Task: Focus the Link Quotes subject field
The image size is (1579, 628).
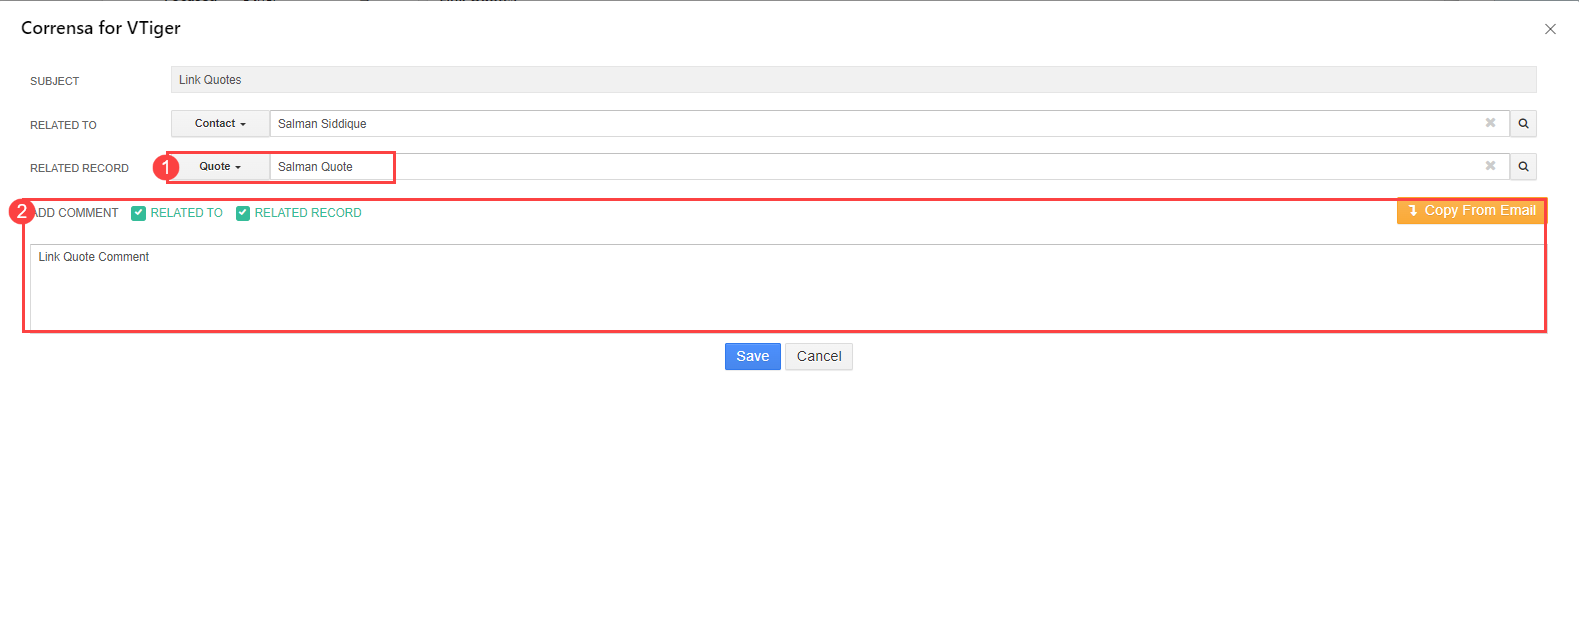Action: [x=853, y=80]
